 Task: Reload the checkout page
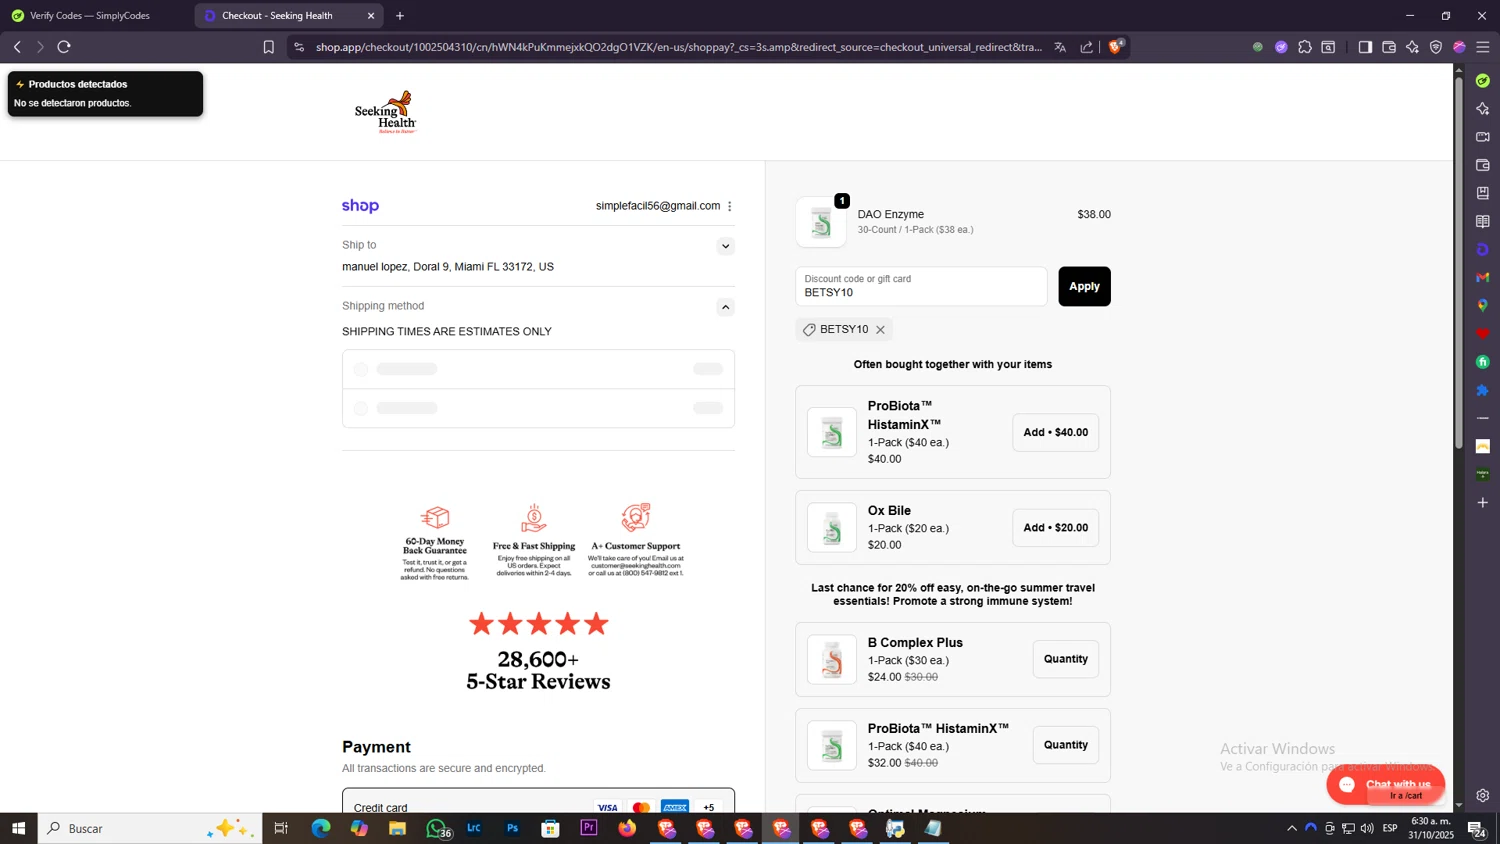pyautogui.click(x=64, y=47)
